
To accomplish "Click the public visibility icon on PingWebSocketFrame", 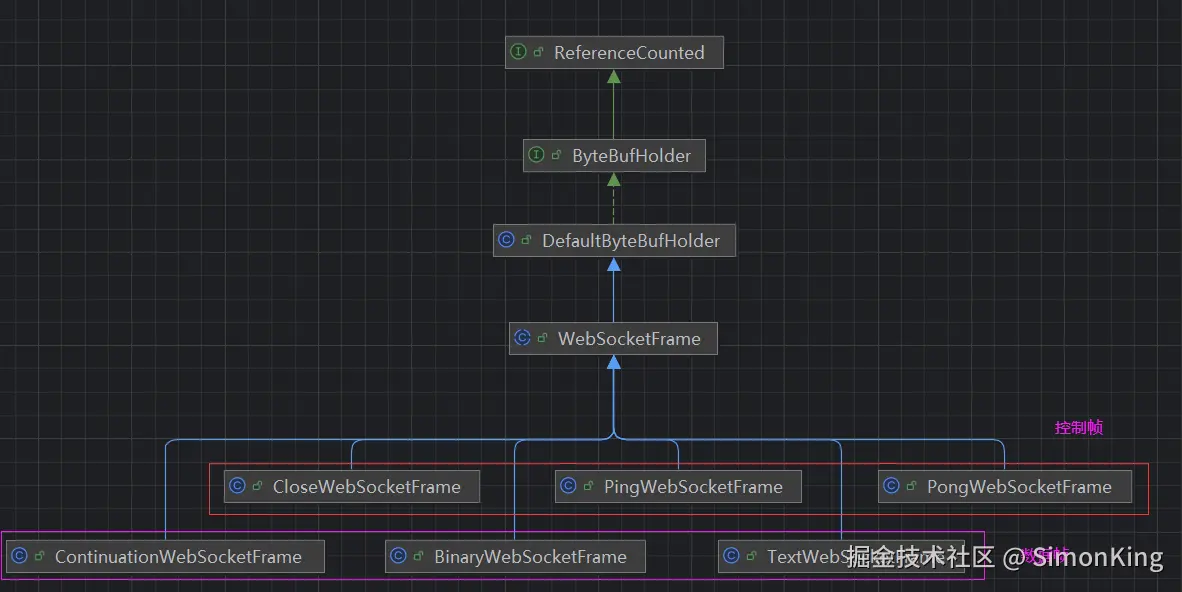I will [x=588, y=486].
